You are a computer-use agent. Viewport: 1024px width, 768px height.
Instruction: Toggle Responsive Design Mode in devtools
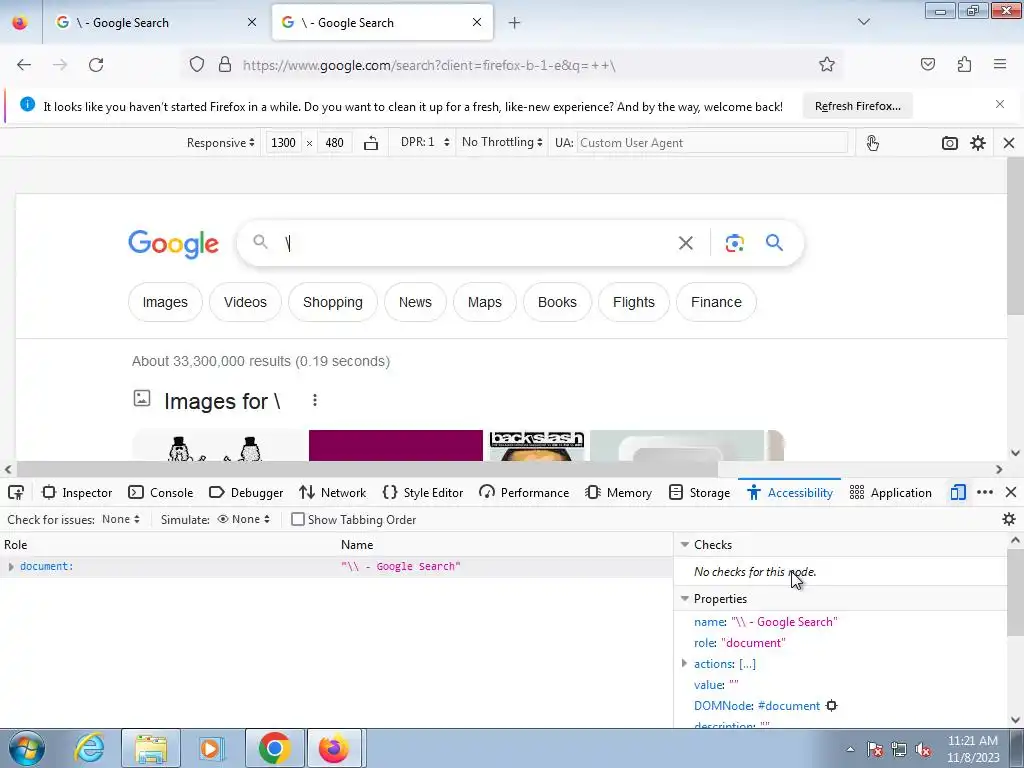pyautogui.click(x=958, y=492)
